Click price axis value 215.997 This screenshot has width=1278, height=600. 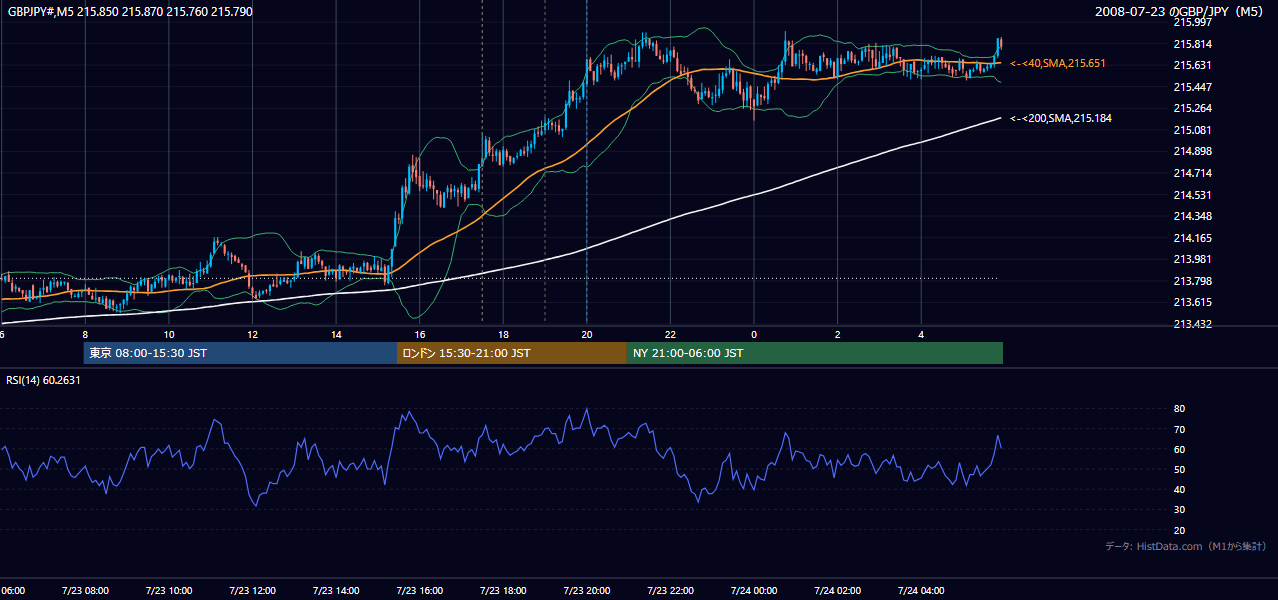point(1192,22)
